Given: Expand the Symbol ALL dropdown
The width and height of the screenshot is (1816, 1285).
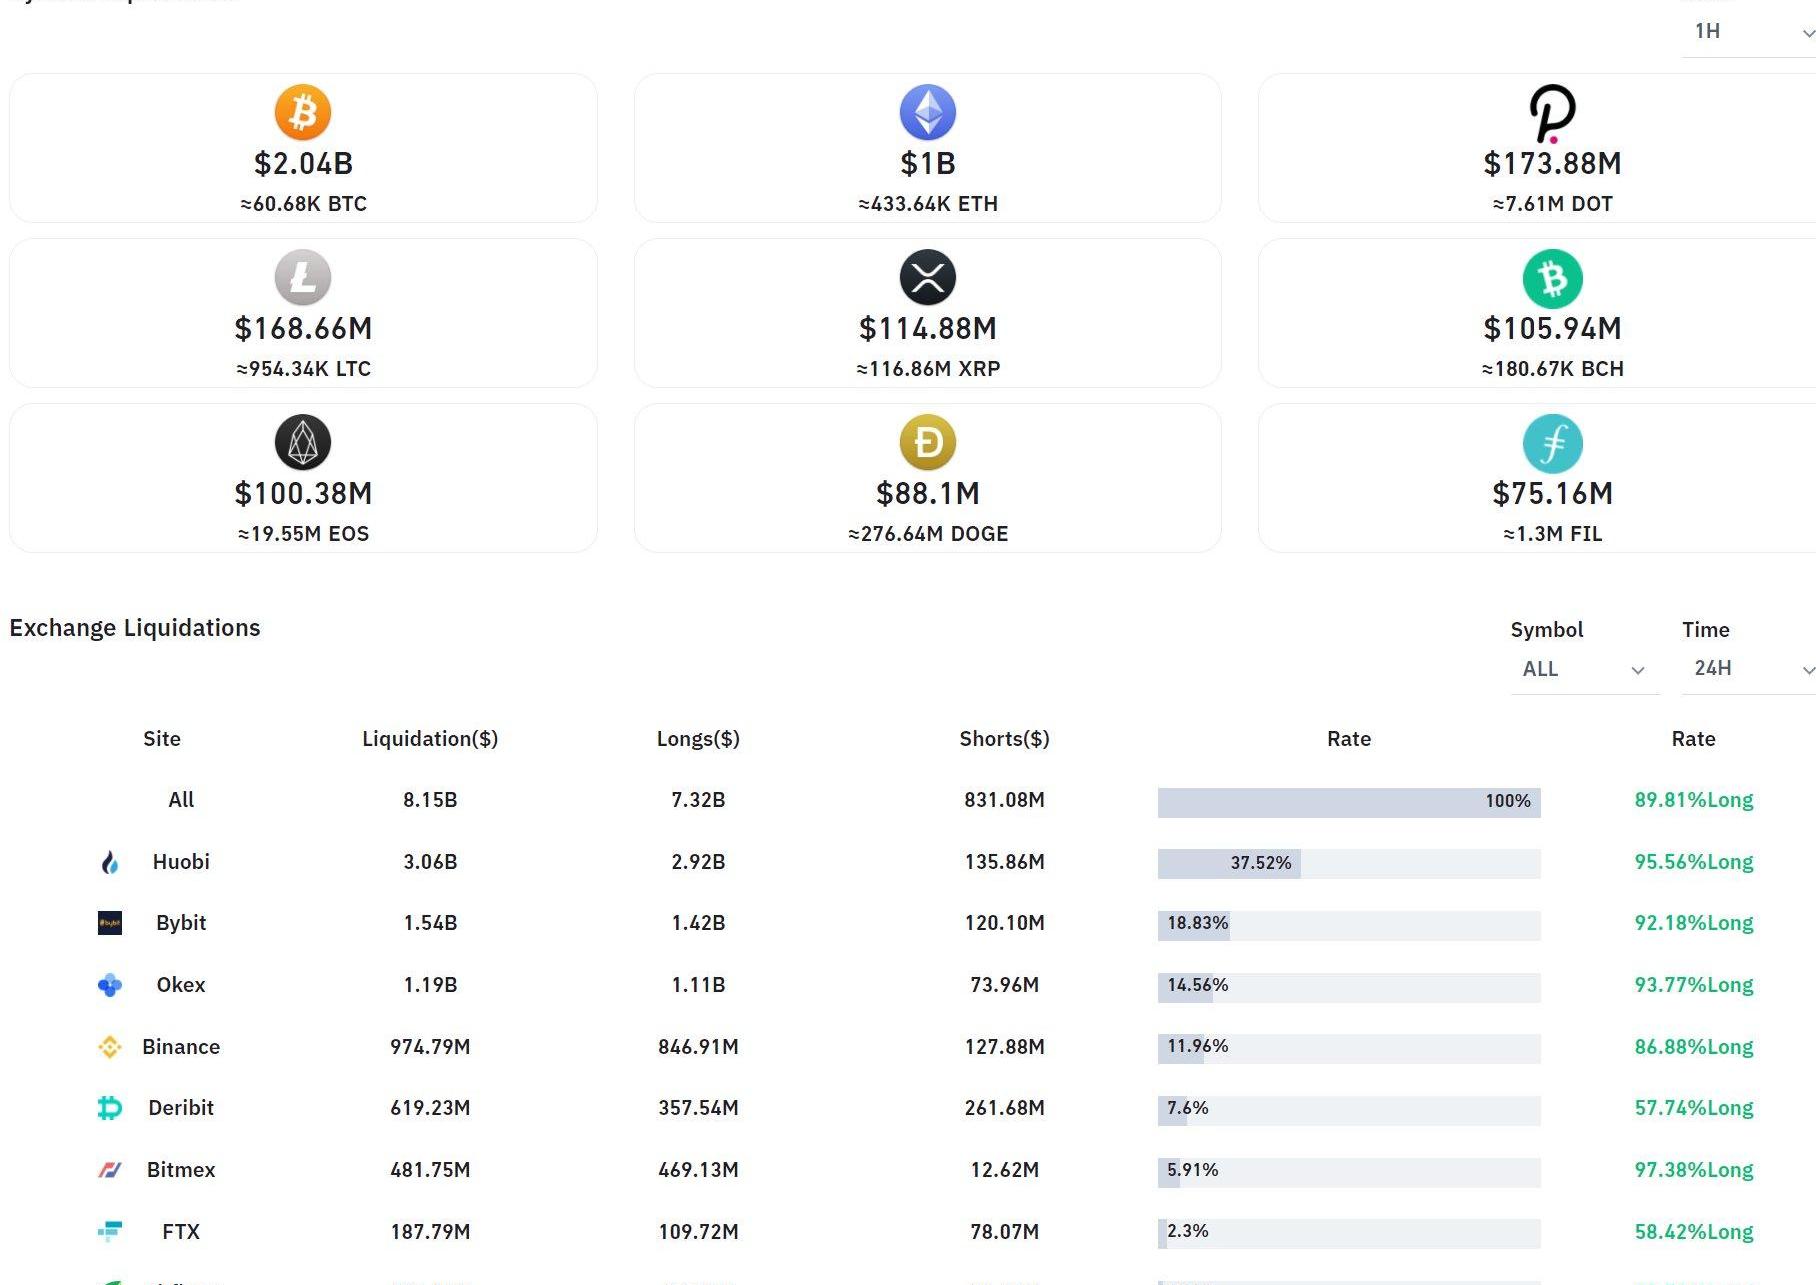Looking at the screenshot, I should click(x=1583, y=669).
